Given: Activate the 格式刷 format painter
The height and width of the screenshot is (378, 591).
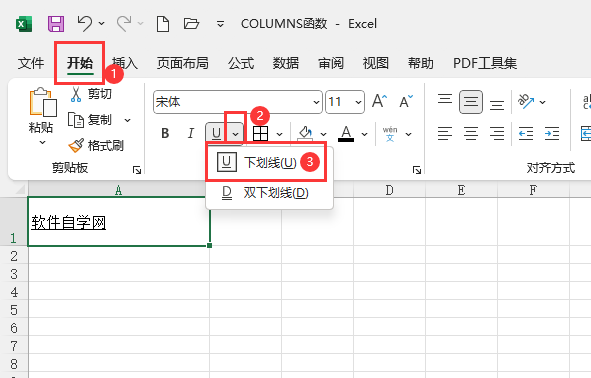Looking at the screenshot, I should point(96,145).
